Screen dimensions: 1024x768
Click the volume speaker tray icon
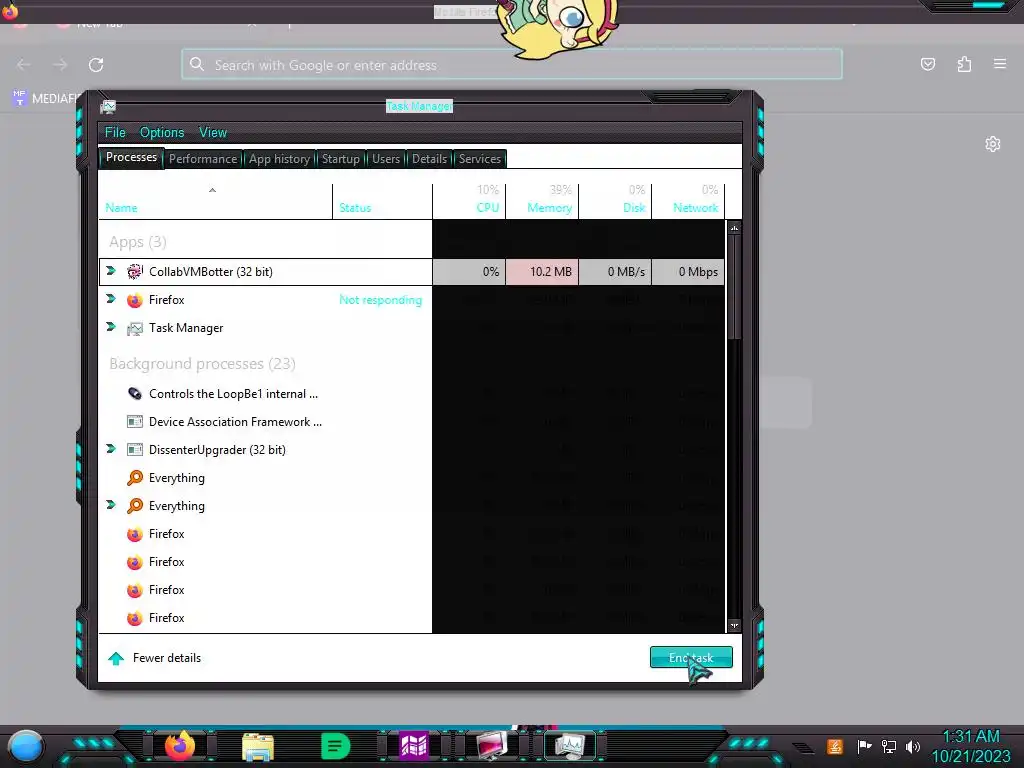click(913, 746)
